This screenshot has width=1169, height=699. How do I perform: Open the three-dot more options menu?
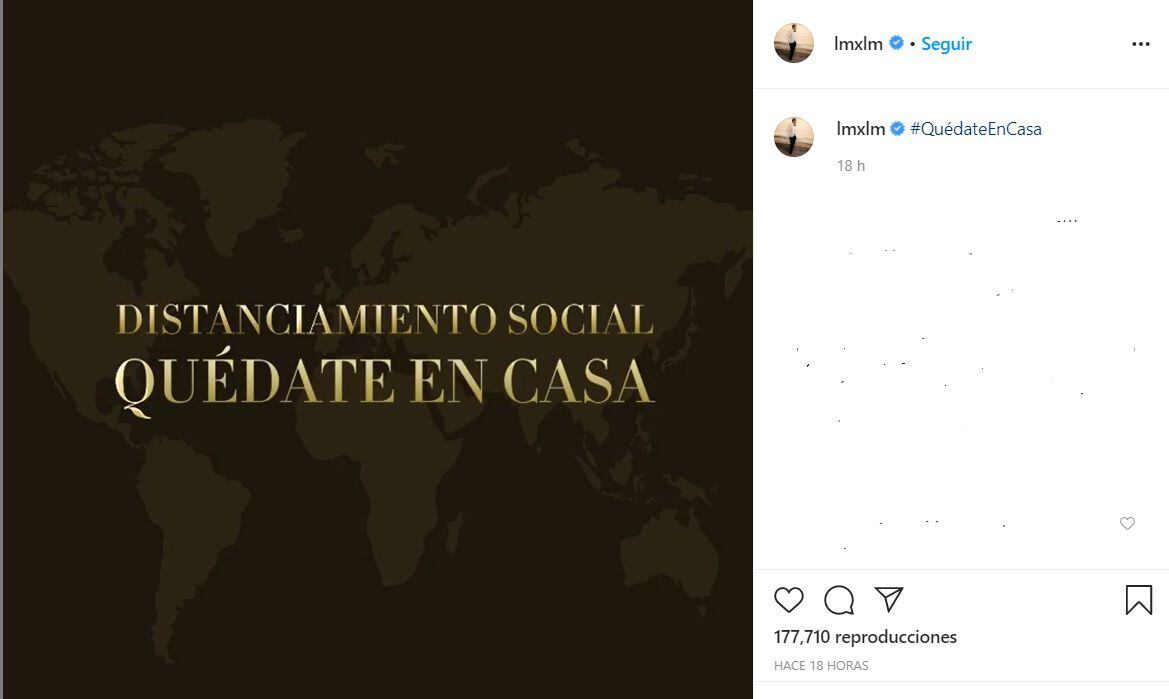click(x=1140, y=44)
